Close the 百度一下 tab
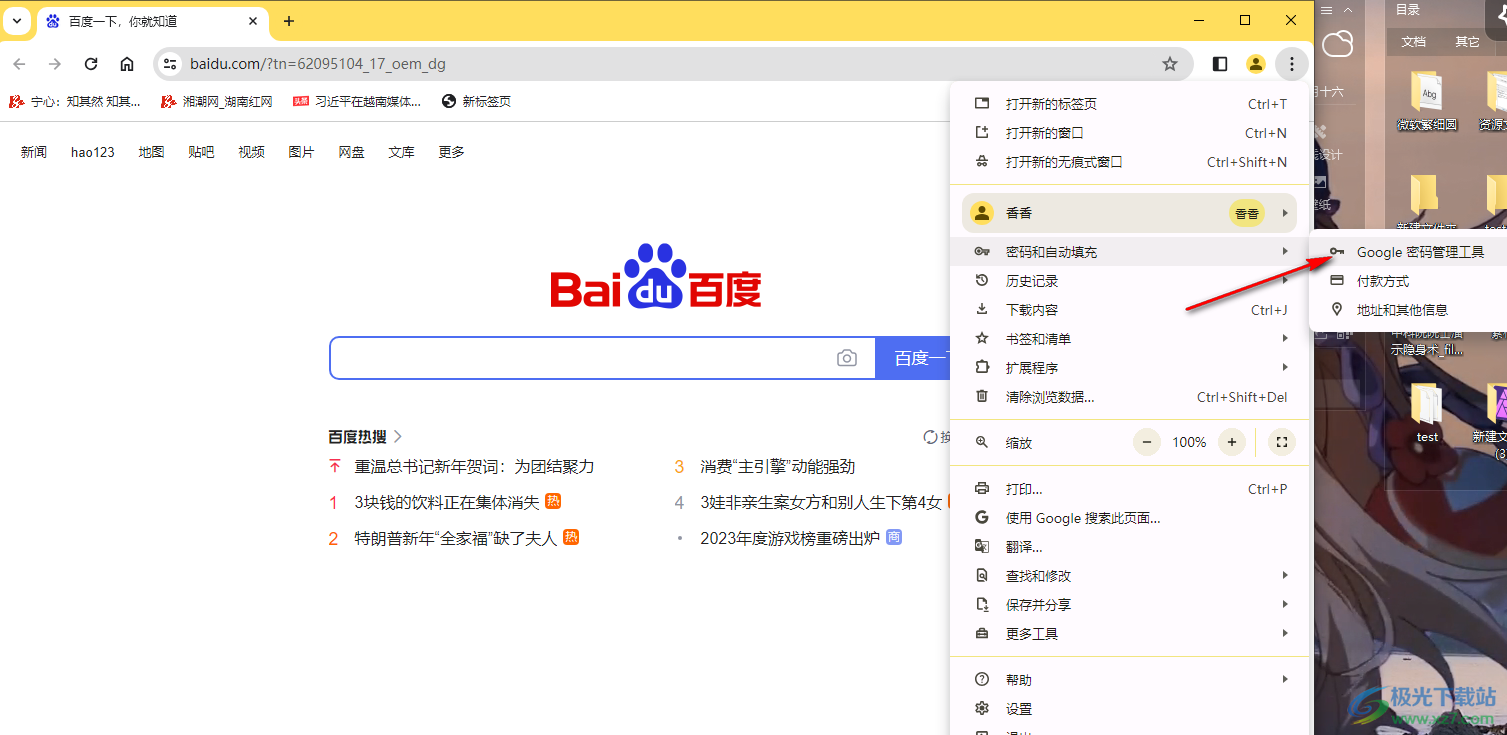Image resolution: width=1507 pixels, height=735 pixels. click(253, 21)
